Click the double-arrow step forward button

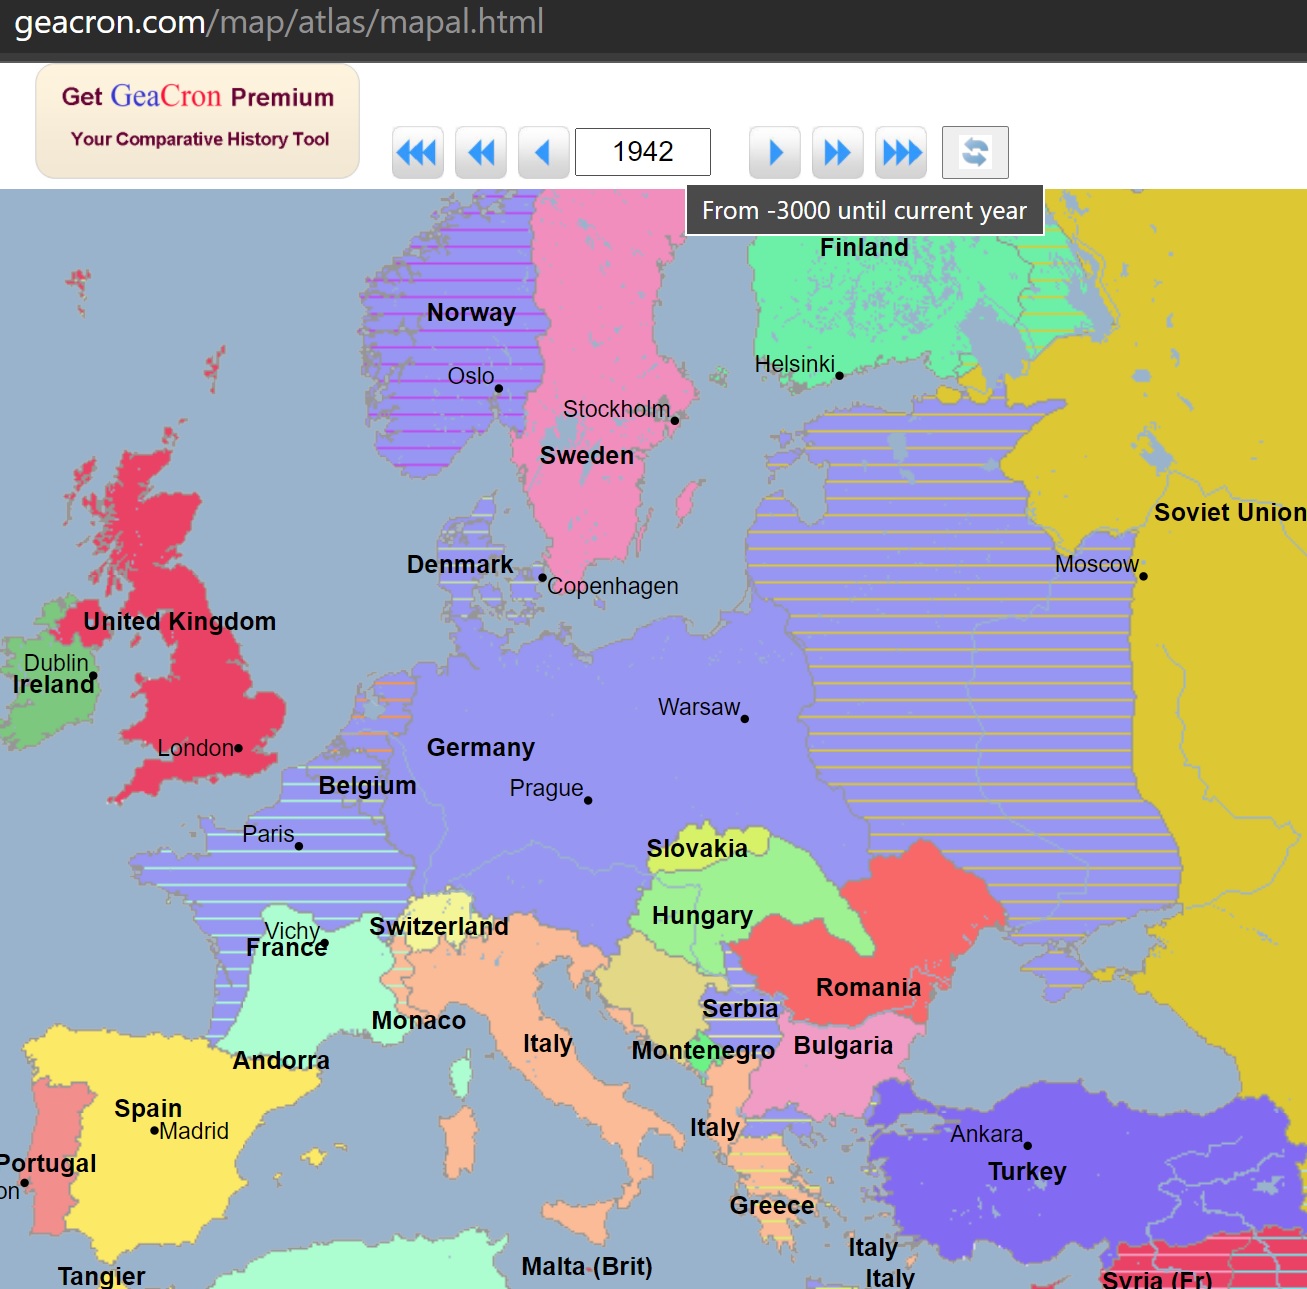(838, 152)
